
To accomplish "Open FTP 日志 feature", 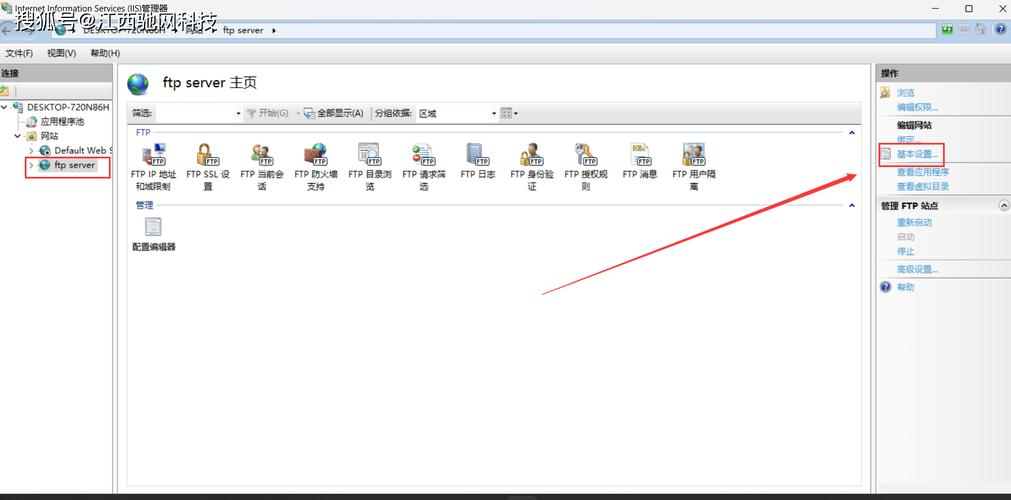I will pos(477,155).
